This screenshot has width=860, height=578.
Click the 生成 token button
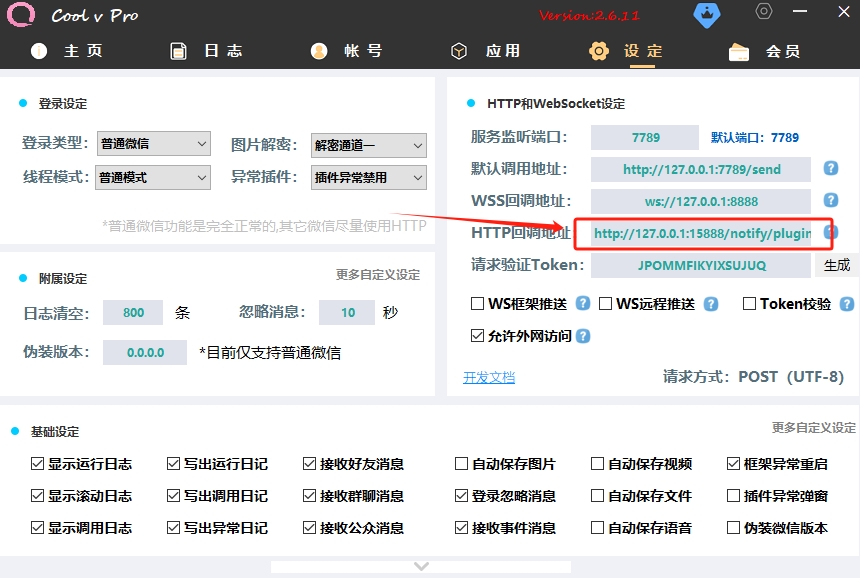point(837,265)
